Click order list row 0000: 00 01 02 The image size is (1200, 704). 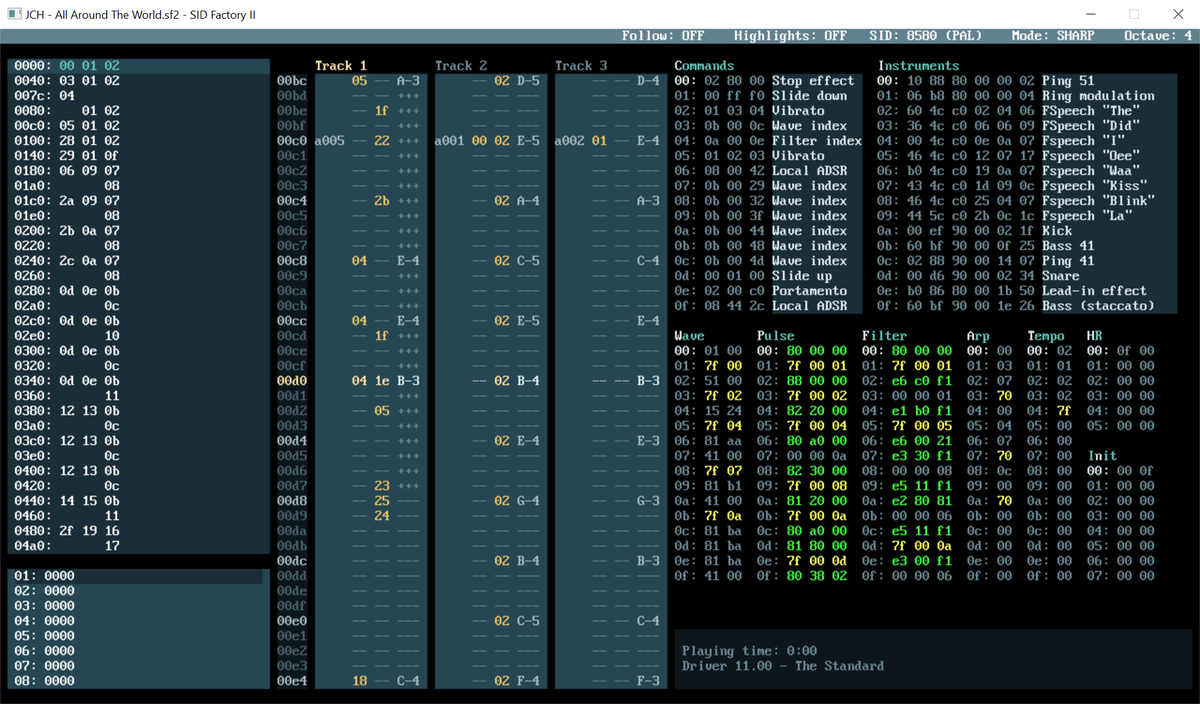139,66
